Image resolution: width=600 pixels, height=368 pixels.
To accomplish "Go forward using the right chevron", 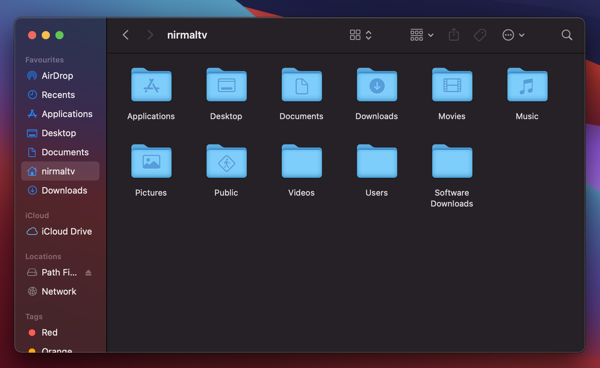I will 150,35.
